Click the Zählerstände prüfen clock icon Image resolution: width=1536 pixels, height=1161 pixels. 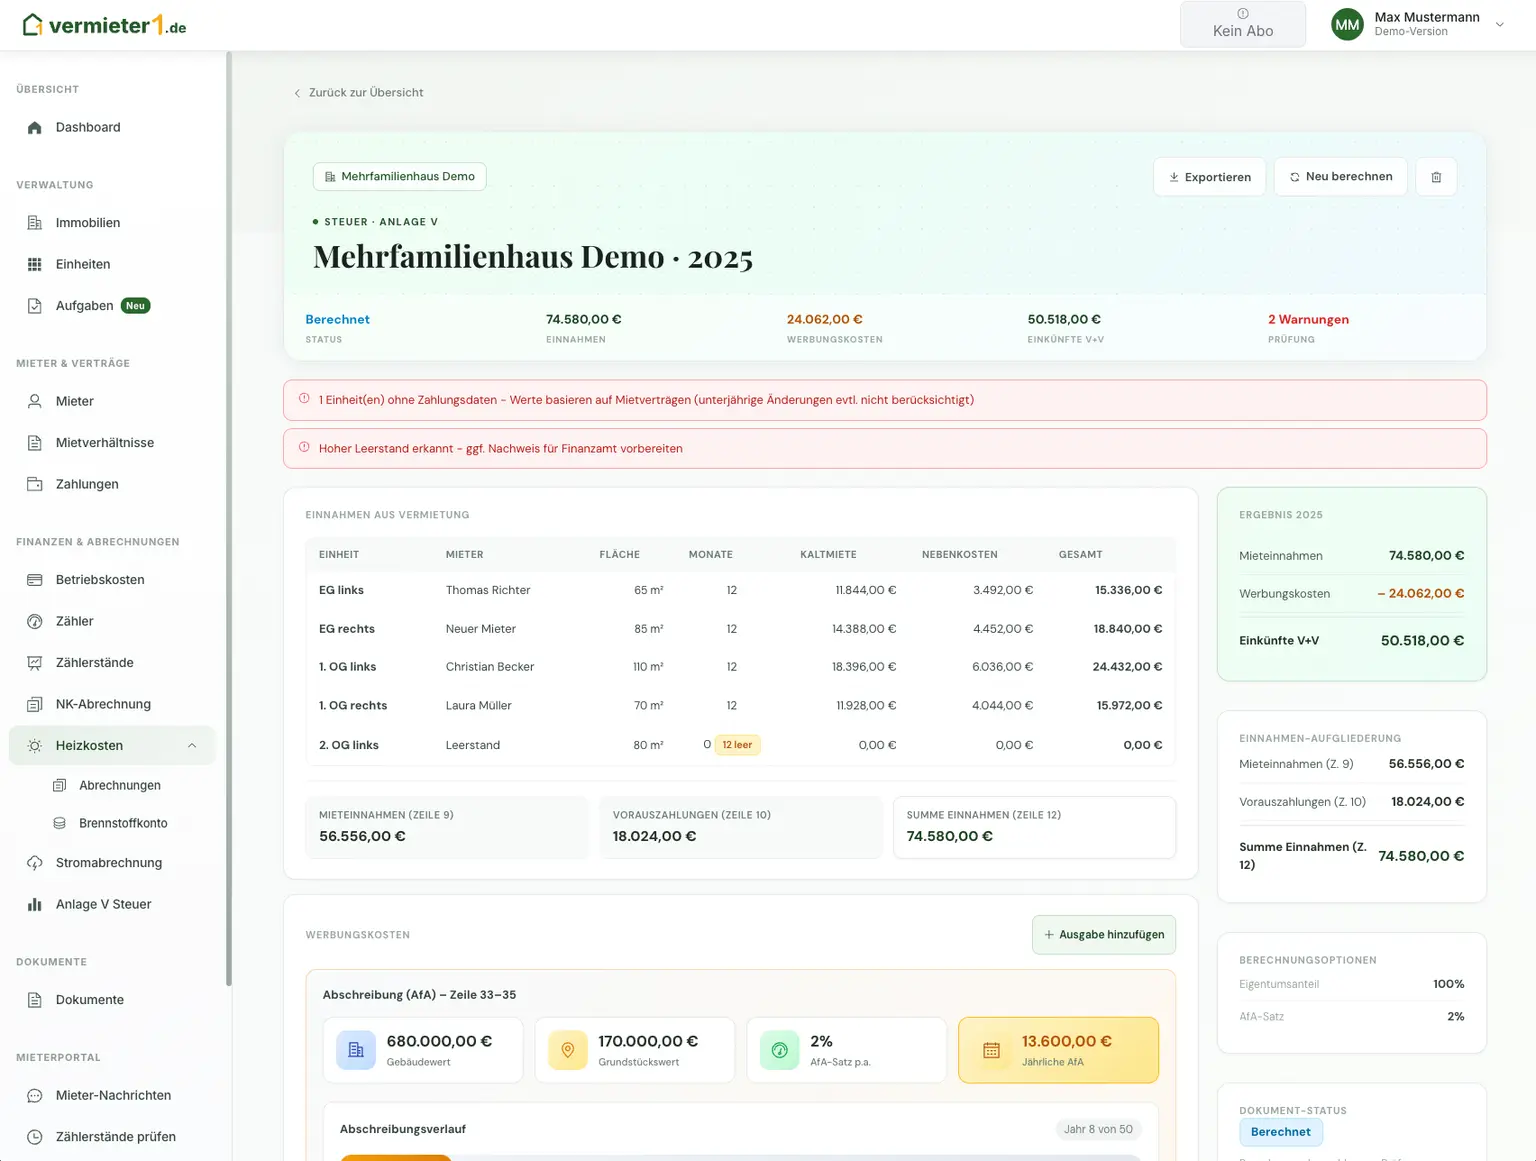35,1137
